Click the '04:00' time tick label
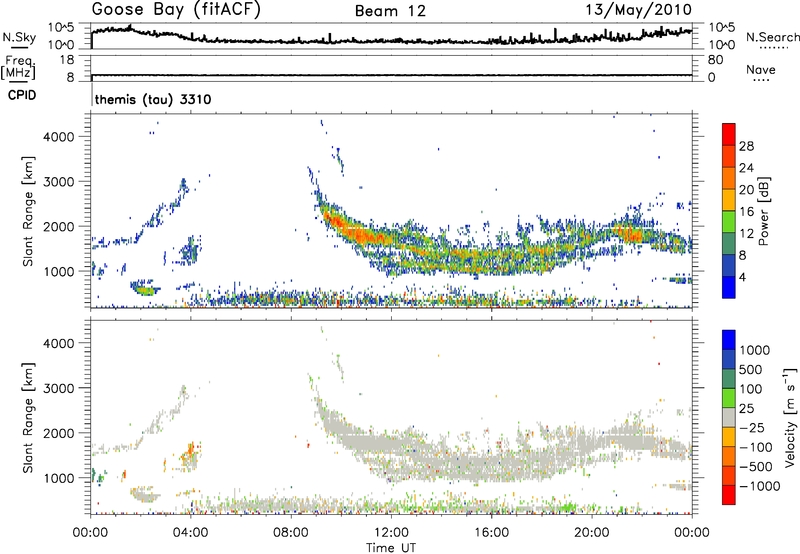 (x=191, y=533)
